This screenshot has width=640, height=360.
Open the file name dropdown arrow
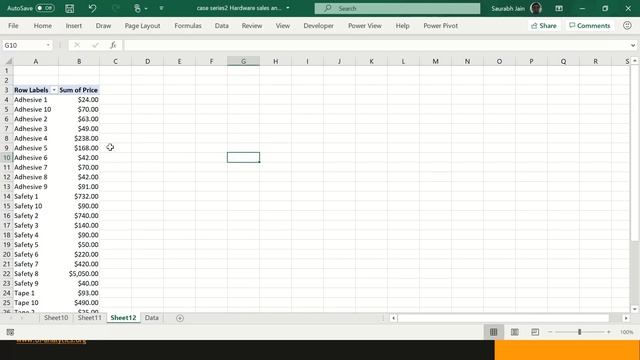pyautogui.click(x=288, y=8)
